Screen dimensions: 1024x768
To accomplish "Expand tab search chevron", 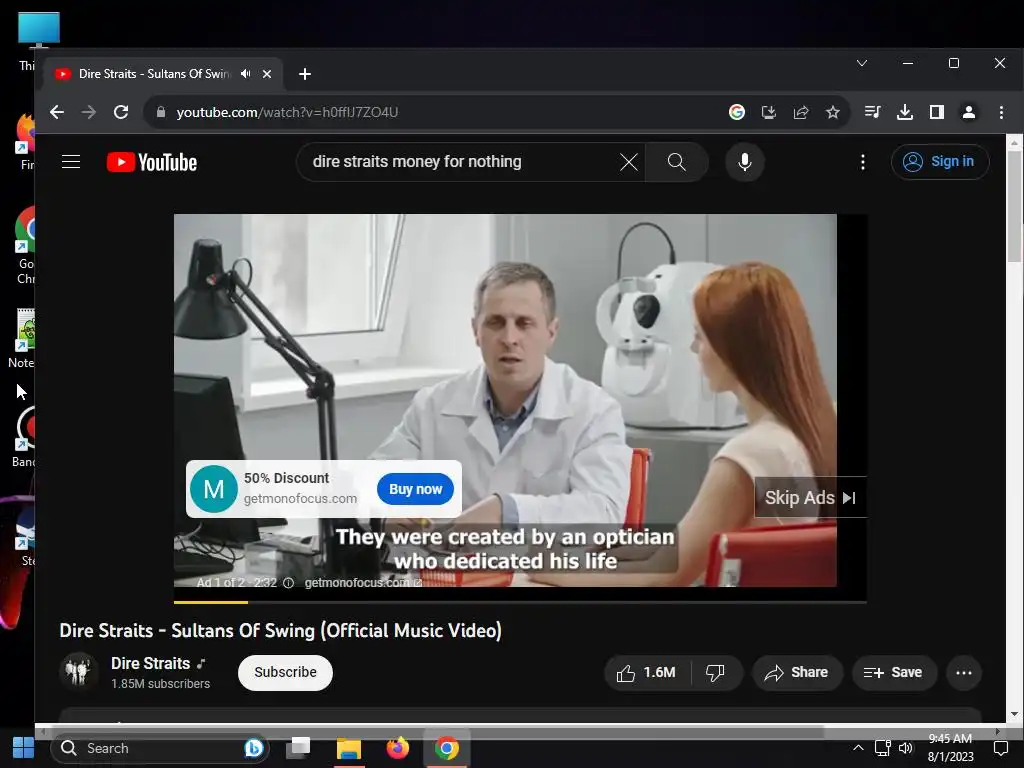I will pos(862,63).
